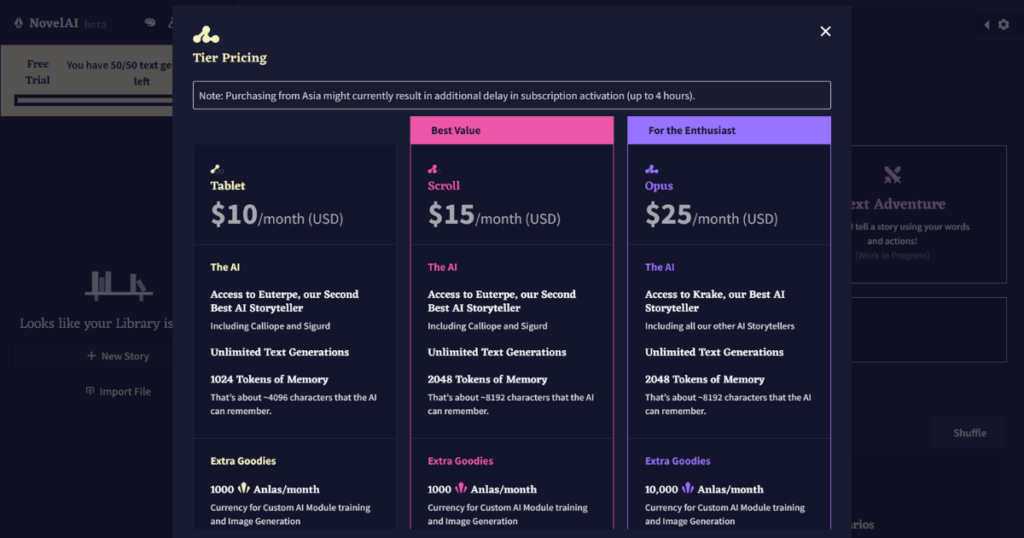Viewport: 1024px width, 538px height.
Task: Click the Anlas icon in the Opus tier
Action: [x=688, y=488]
